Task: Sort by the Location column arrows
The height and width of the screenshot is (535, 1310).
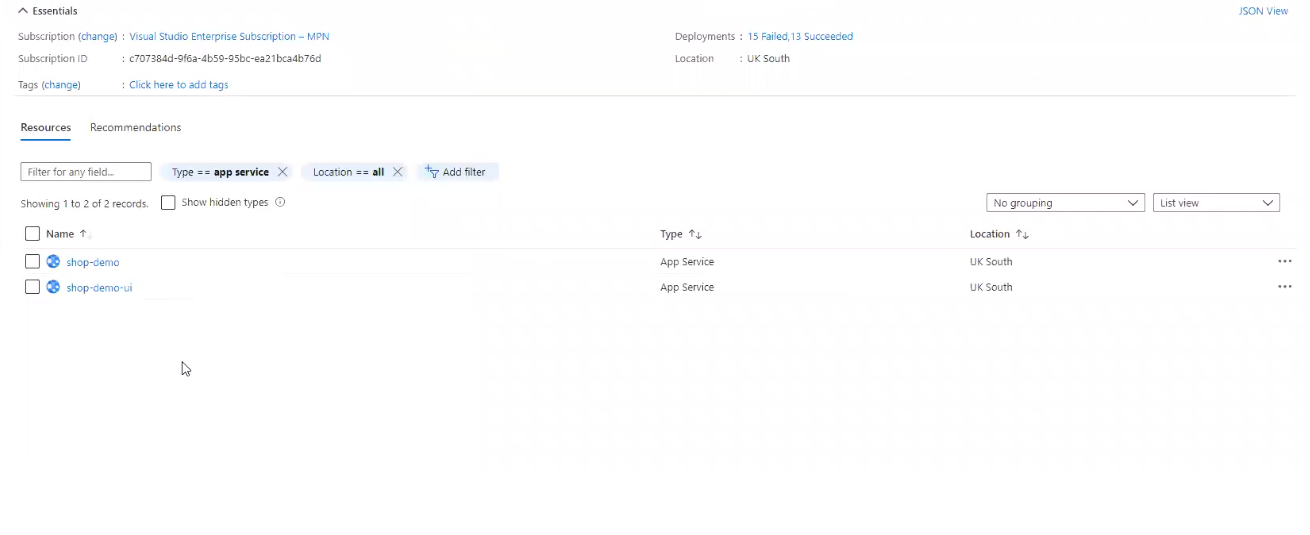Action: coord(1022,234)
